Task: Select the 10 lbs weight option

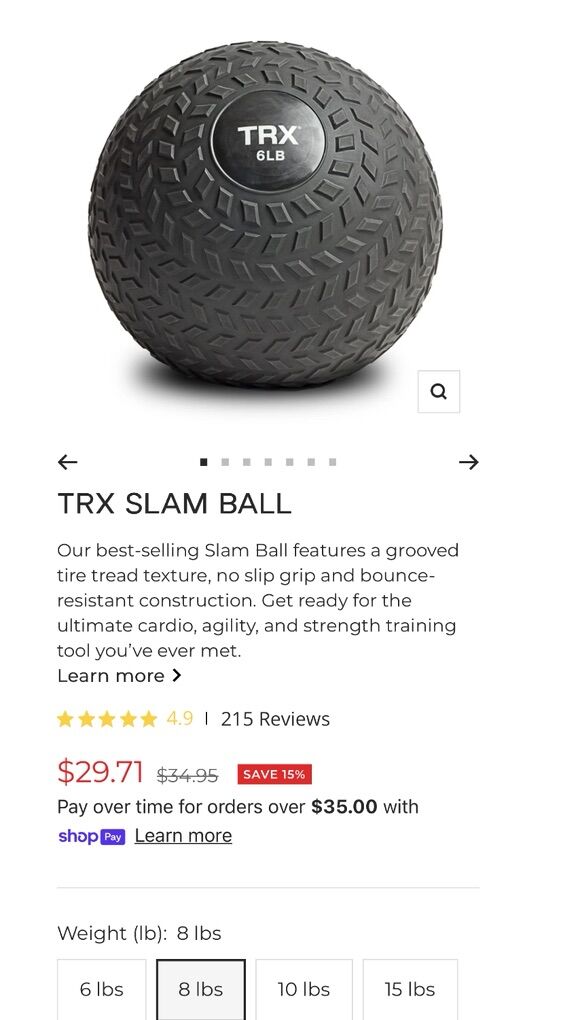Action: pyautogui.click(x=304, y=989)
